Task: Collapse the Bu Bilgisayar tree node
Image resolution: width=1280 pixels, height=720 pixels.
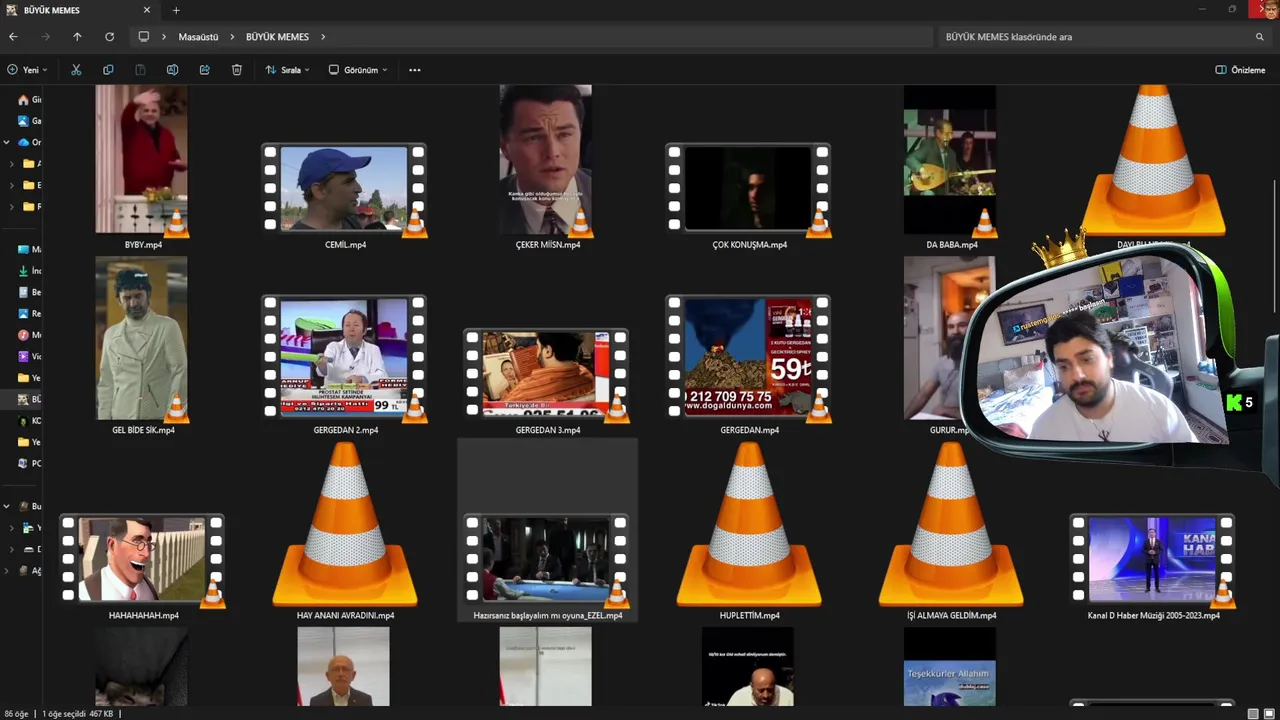Action: [x=7, y=506]
